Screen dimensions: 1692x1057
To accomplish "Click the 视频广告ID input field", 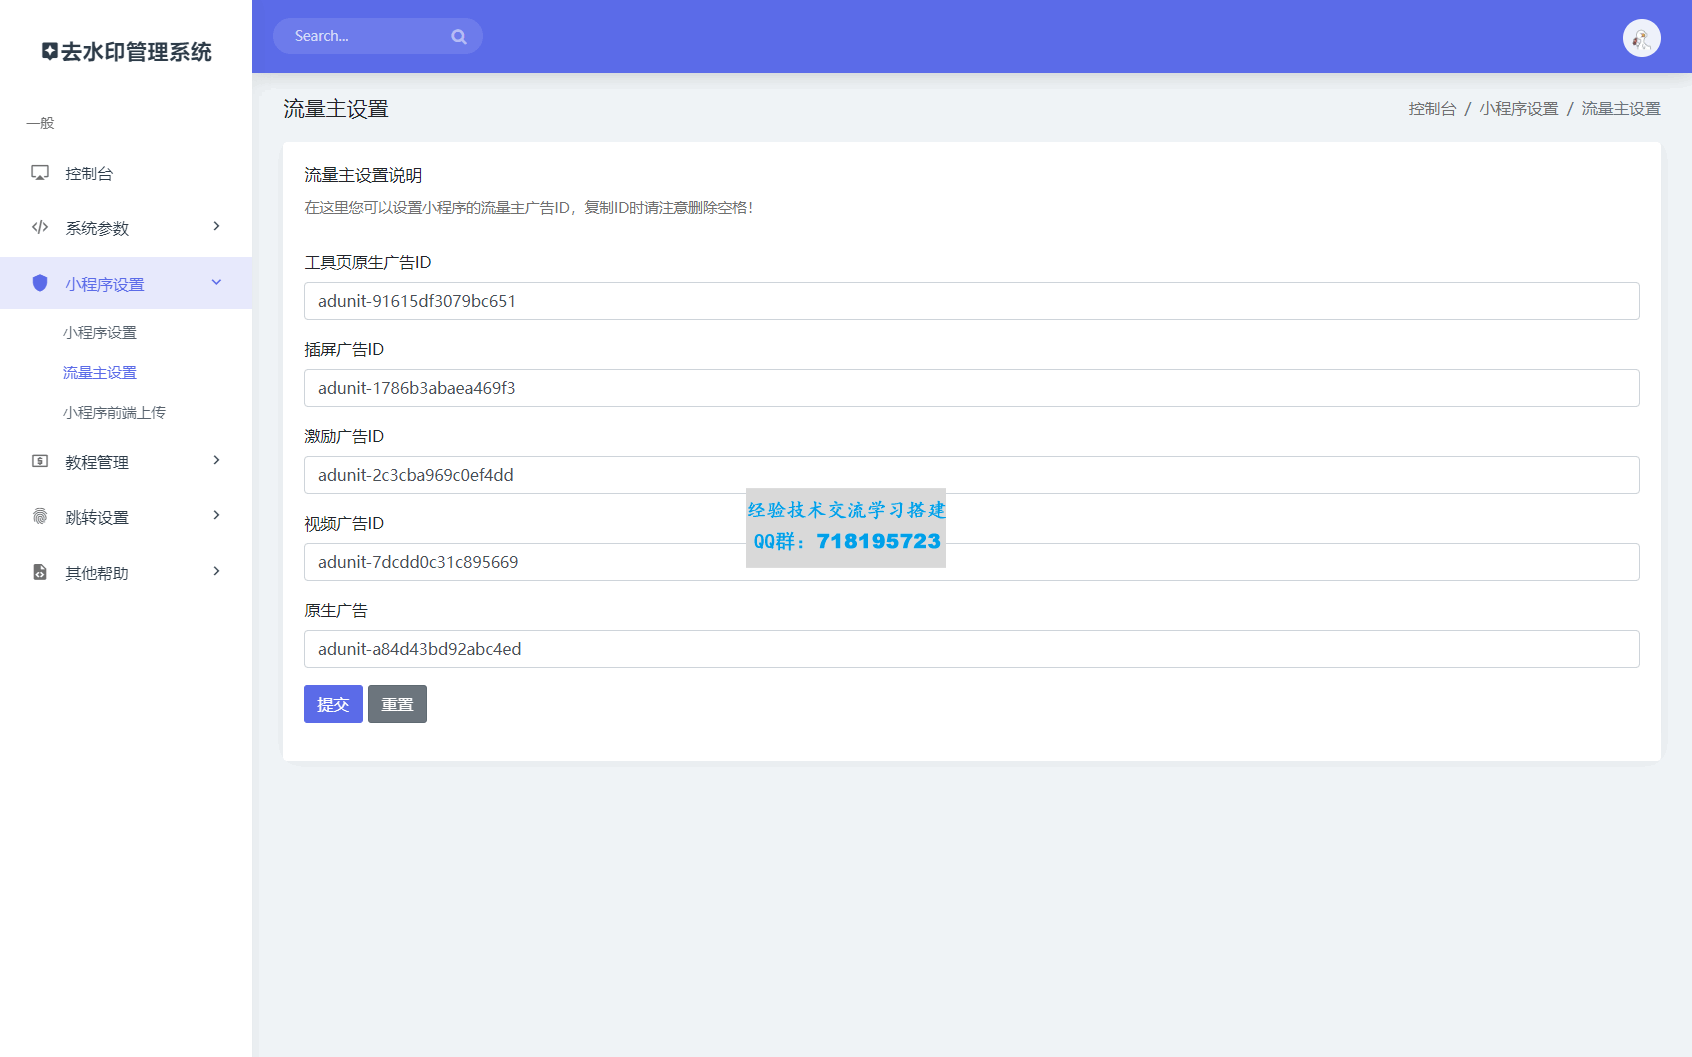I will (971, 562).
